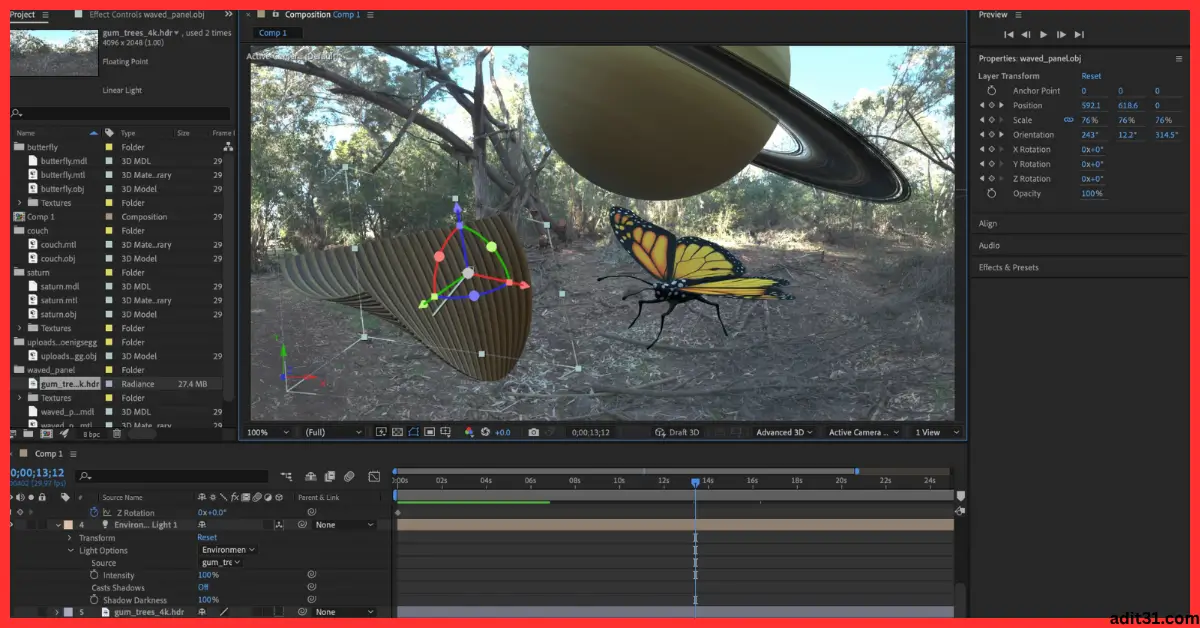Viewport: 1200px width, 628px height.
Task: Enable motion blur switch in timeline
Action: (x=349, y=477)
